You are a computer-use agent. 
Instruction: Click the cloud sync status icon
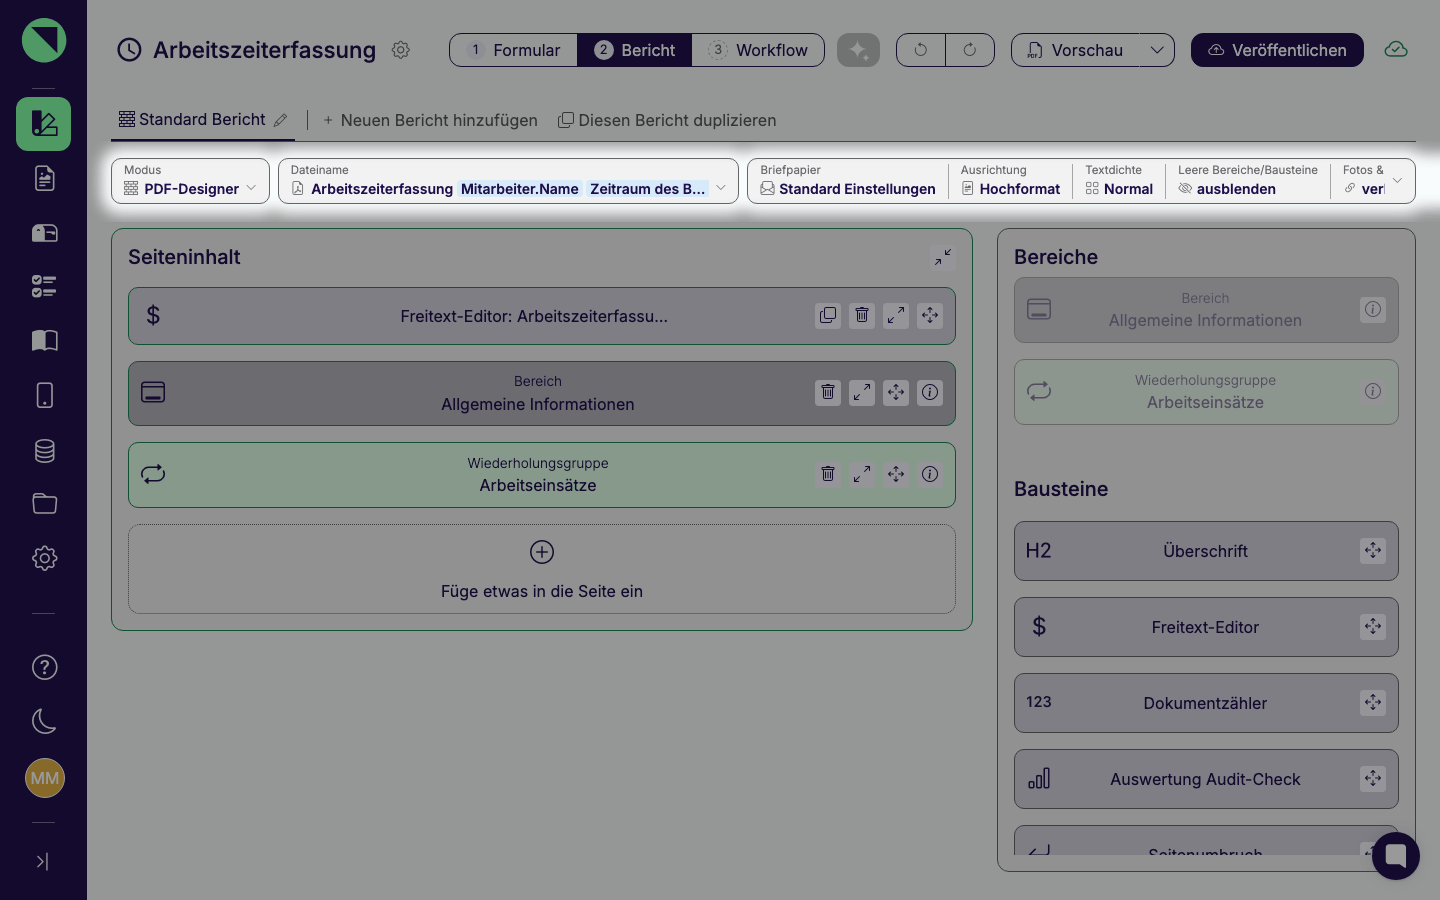[1396, 50]
